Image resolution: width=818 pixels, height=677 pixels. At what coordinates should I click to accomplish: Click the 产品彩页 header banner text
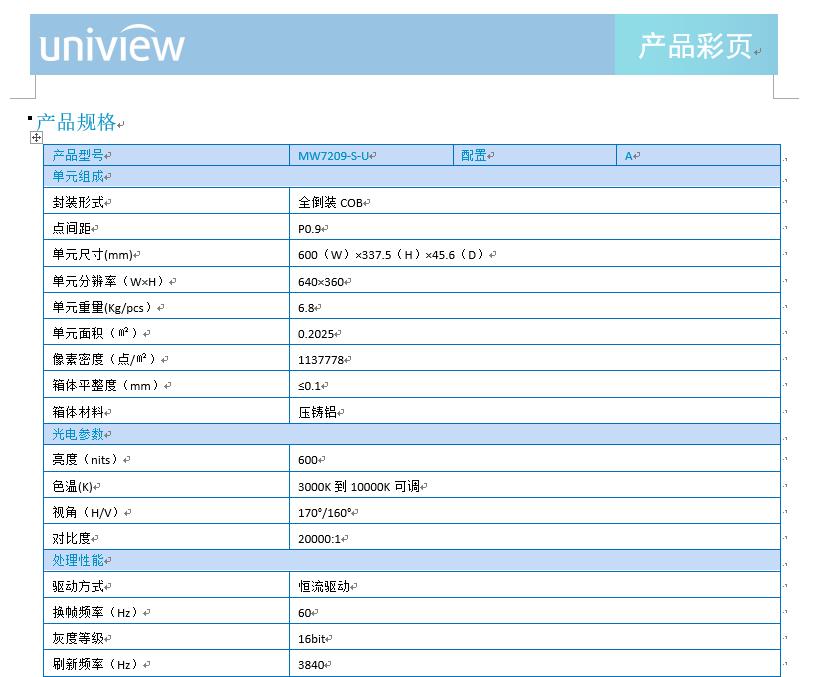pos(695,46)
